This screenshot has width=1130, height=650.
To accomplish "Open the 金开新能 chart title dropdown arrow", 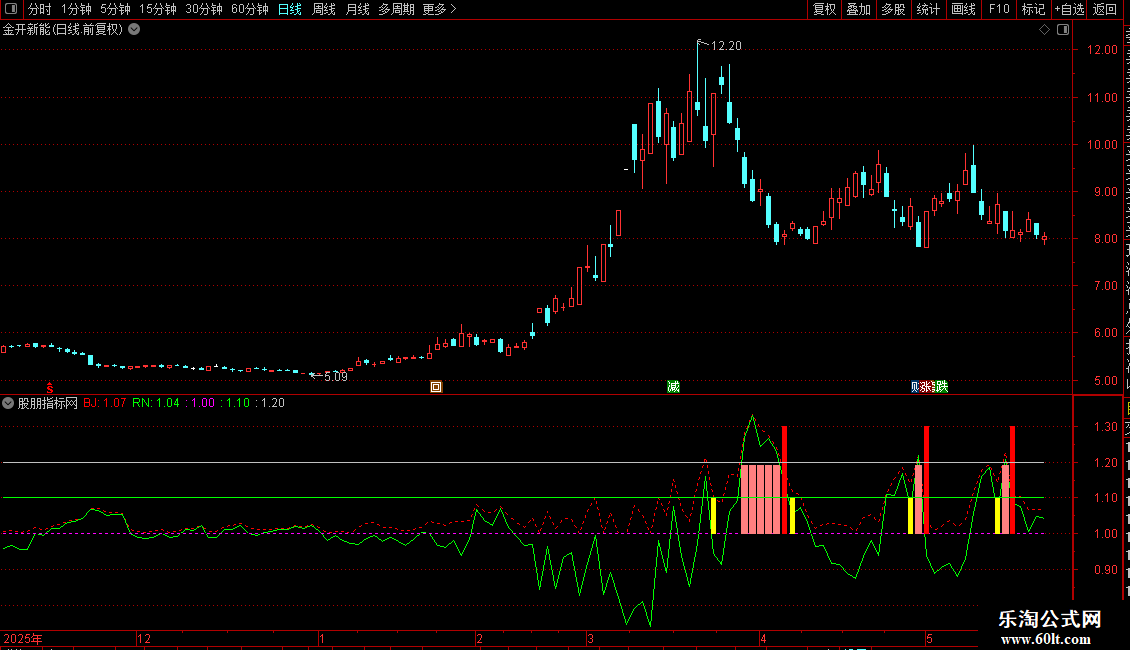I will click(134, 30).
